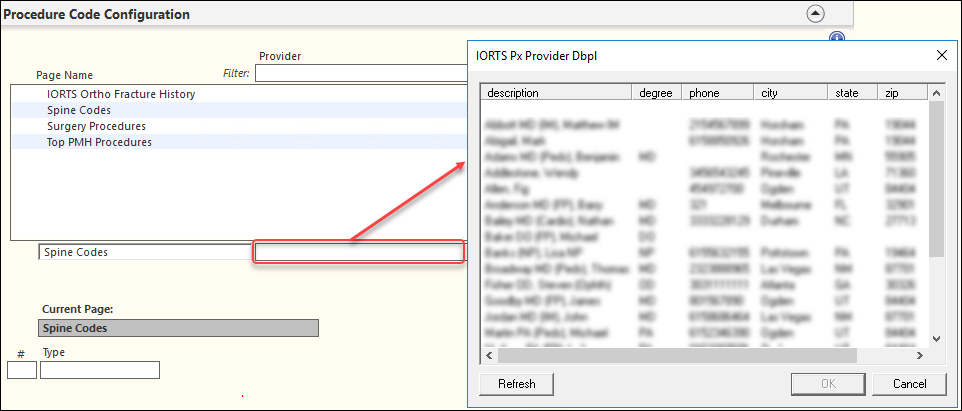Select Surgery Procedures page row
The width and height of the screenshot is (962, 411).
239,126
